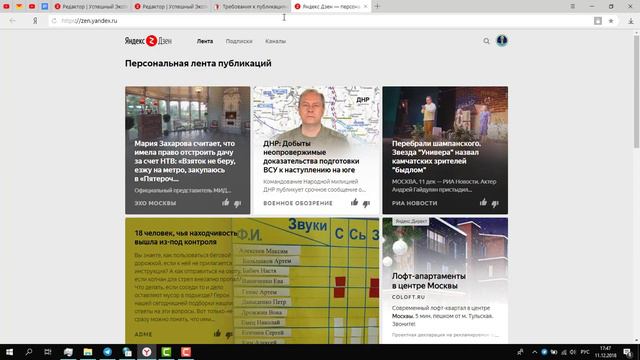Open the Zen search icon
Screen dimensions: 640x360
coord(486,41)
